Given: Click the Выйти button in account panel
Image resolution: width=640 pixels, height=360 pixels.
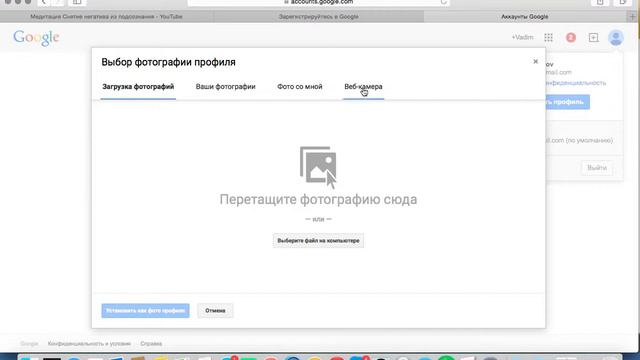Looking at the screenshot, I should click(597, 168).
